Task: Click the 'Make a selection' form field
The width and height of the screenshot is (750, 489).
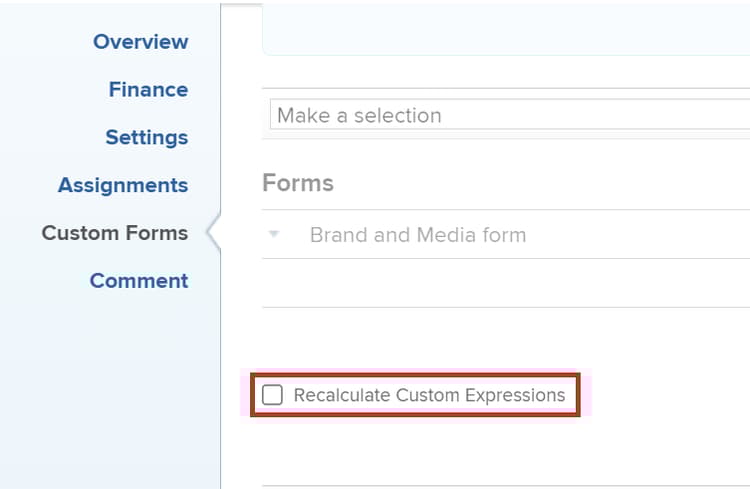Action: click(x=510, y=115)
